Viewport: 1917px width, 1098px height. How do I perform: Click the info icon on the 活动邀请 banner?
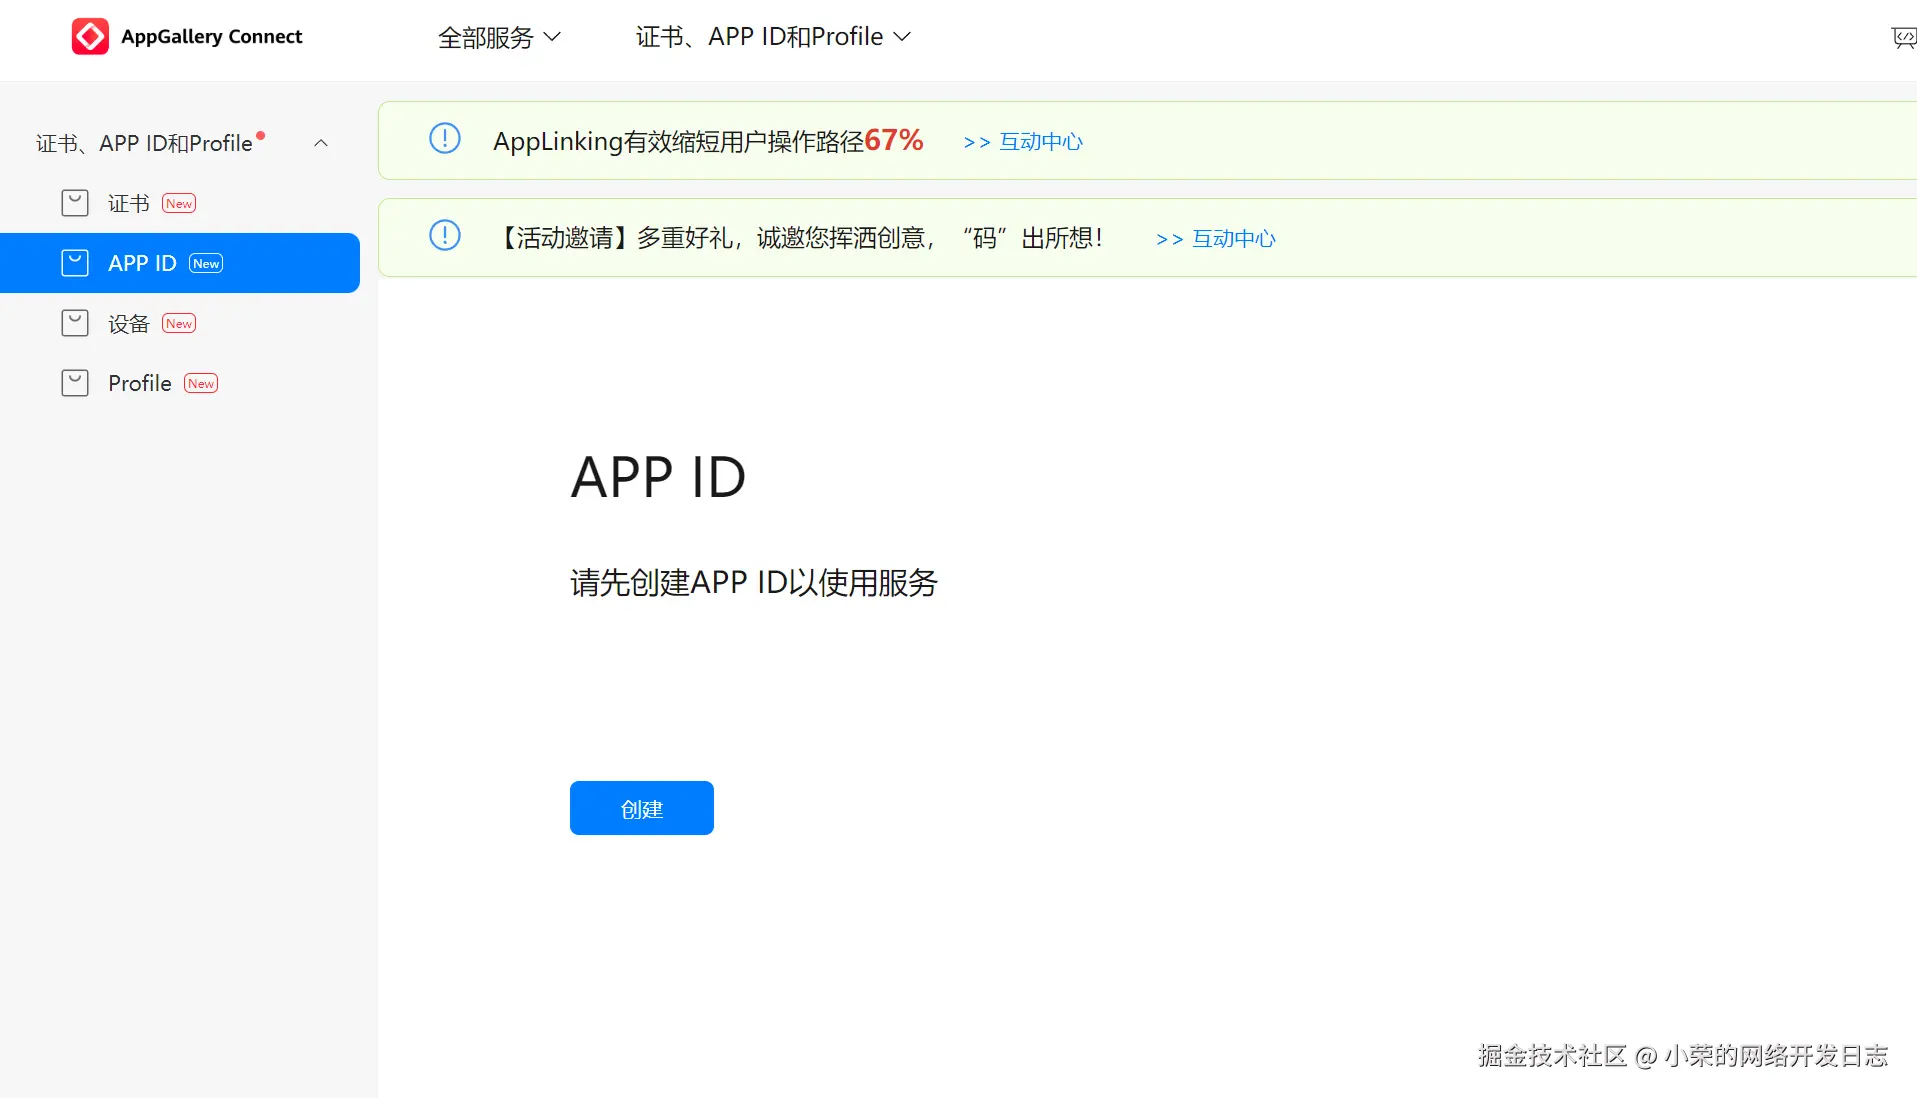pyautogui.click(x=445, y=235)
